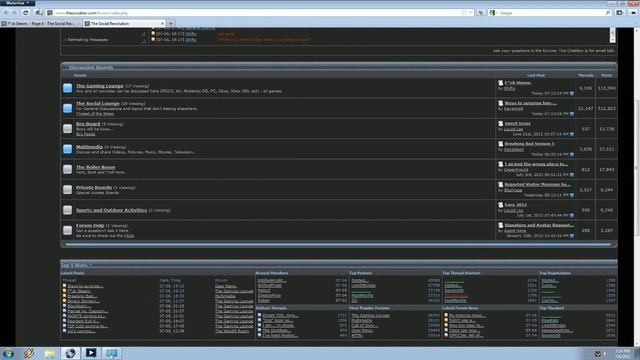This screenshot has height=360, width=640.
Task: Click the Bro Board forum status icon
Action: [68, 129]
